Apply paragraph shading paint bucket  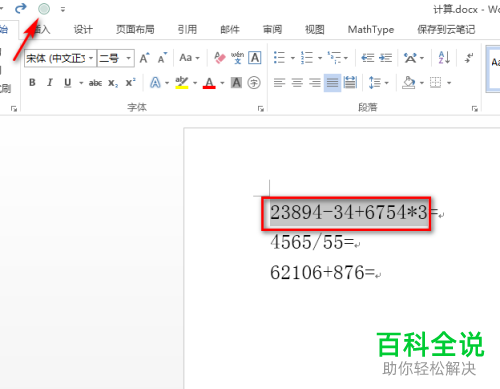point(408,82)
